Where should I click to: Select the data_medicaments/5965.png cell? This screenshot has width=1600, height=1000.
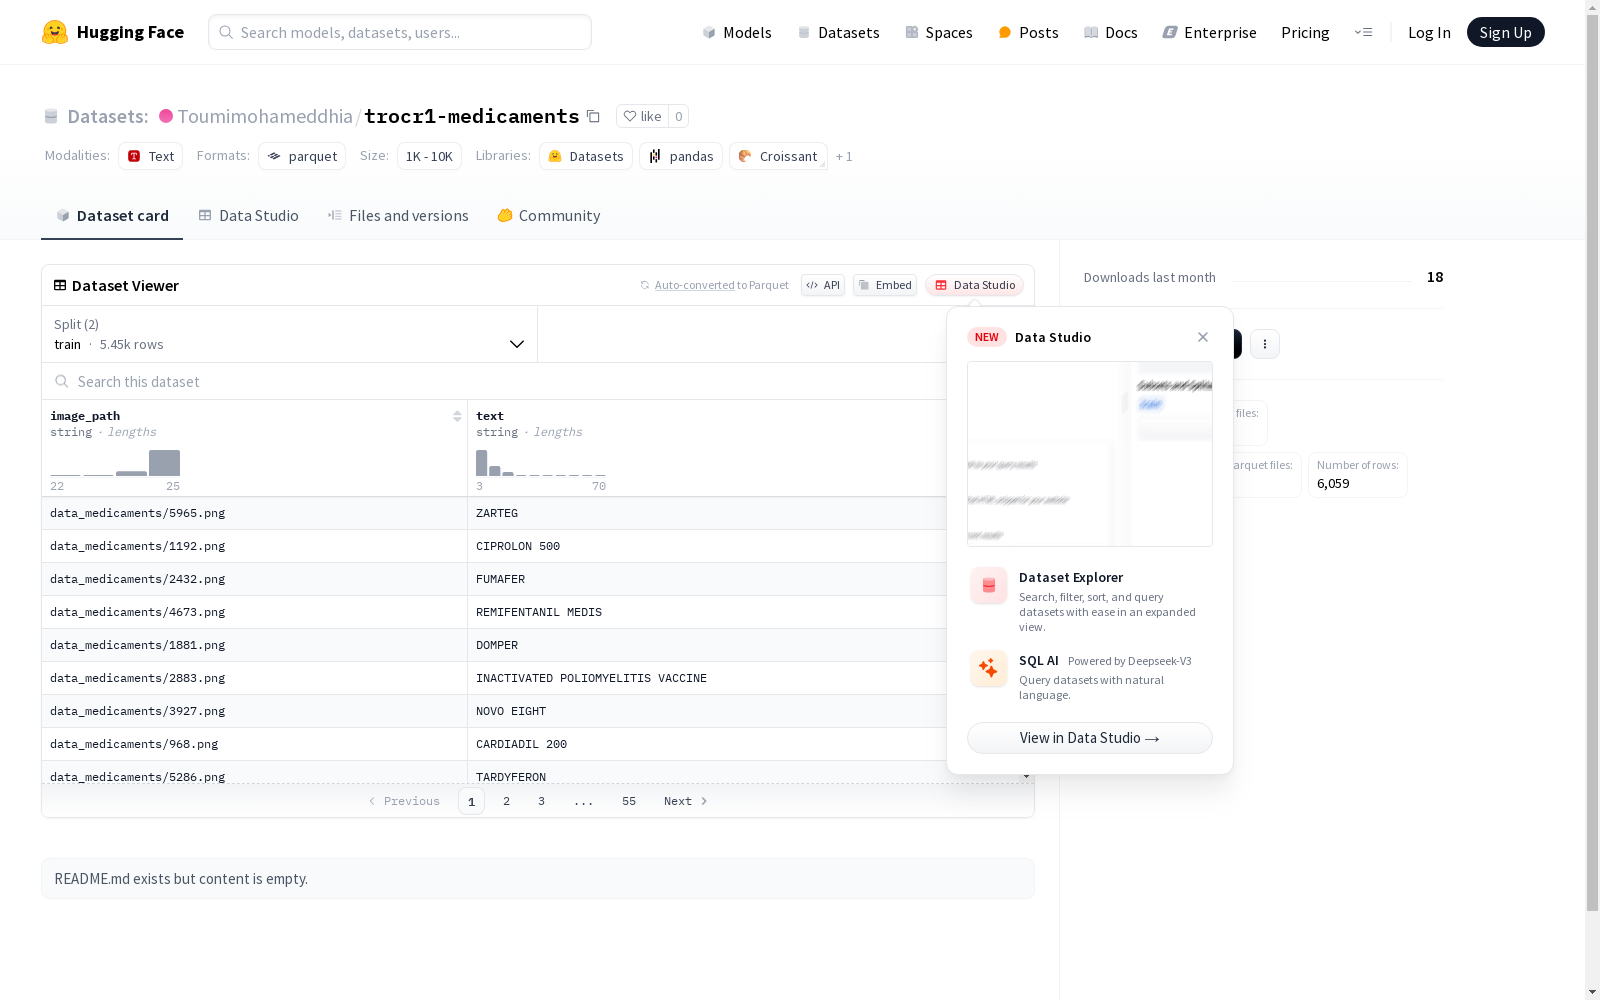[255, 513]
